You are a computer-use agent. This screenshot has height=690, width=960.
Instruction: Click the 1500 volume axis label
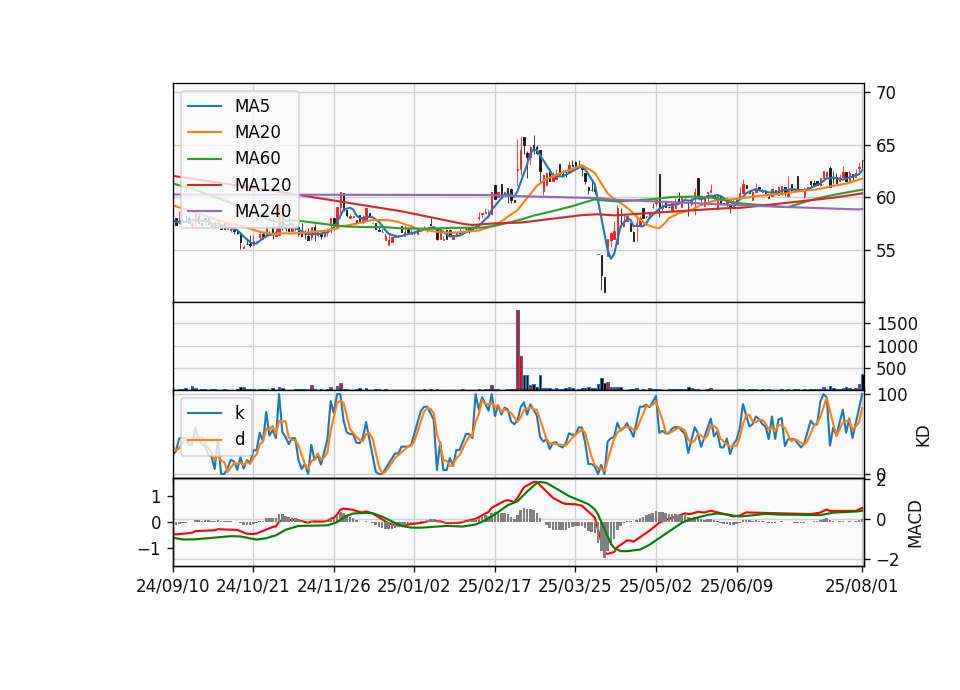pos(897,324)
